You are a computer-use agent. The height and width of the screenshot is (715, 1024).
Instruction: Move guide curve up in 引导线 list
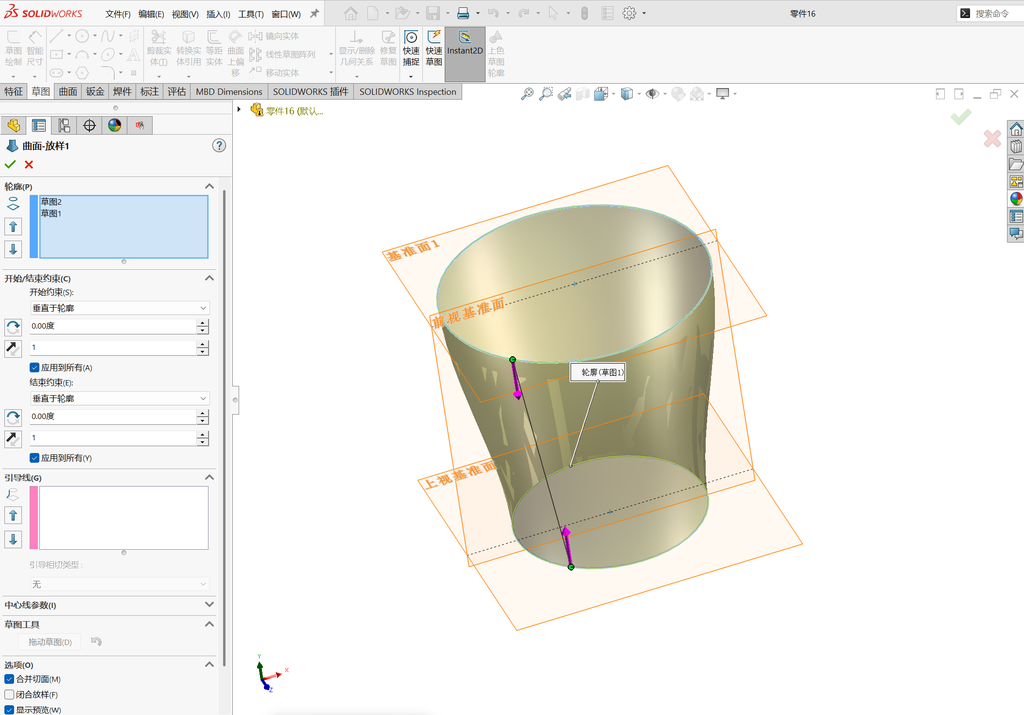coord(12,516)
